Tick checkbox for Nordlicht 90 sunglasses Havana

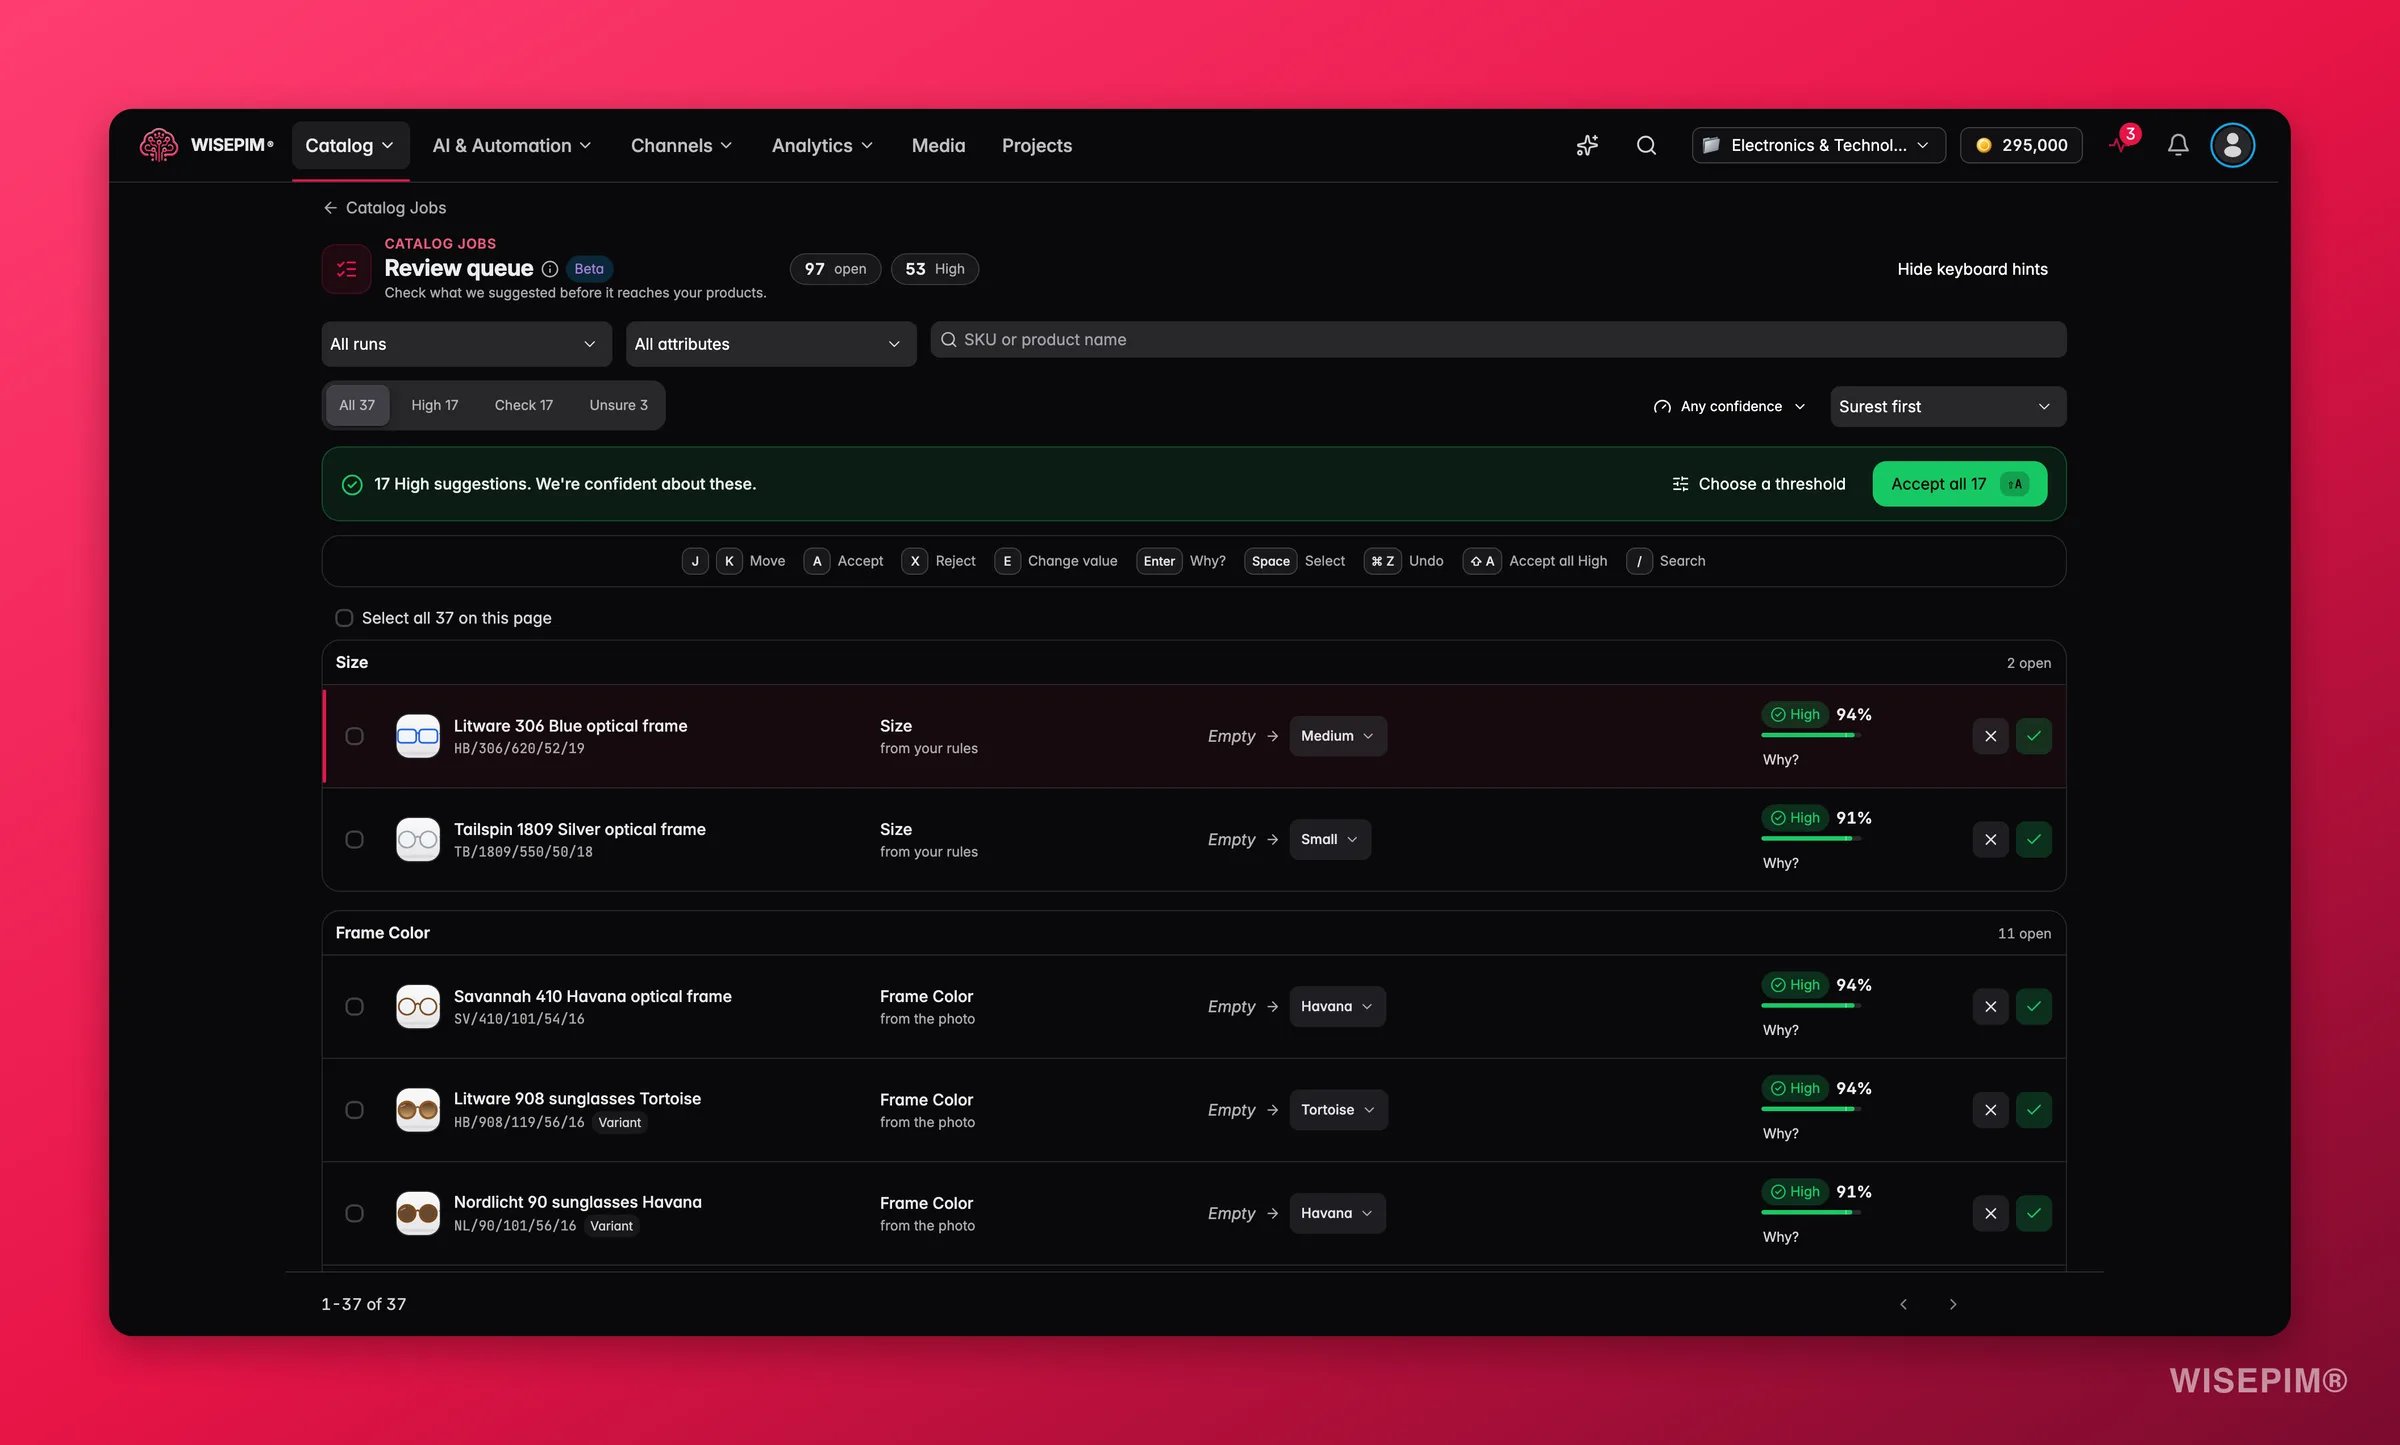(354, 1213)
